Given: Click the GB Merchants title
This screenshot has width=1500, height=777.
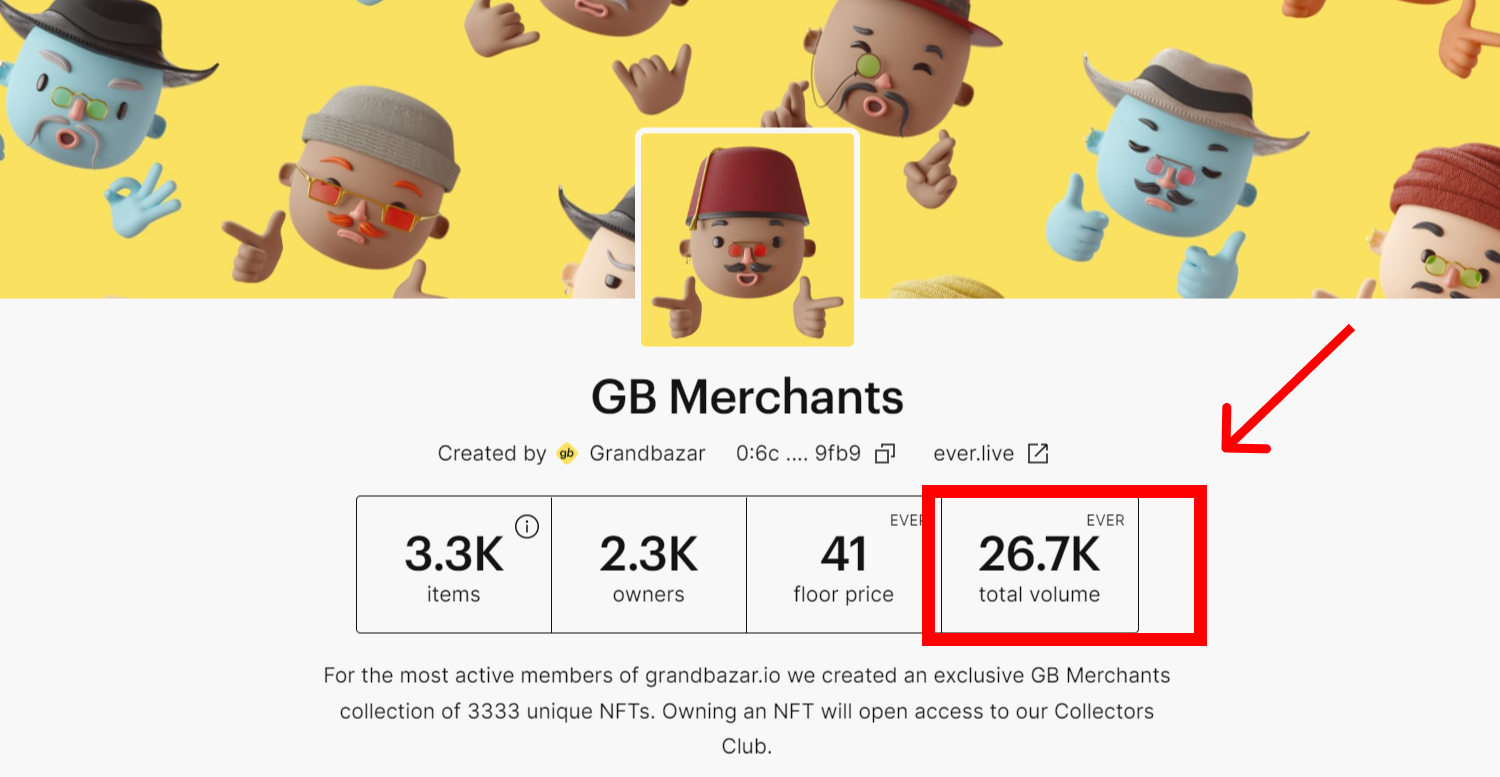Looking at the screenshot, I should click(747, 397).
